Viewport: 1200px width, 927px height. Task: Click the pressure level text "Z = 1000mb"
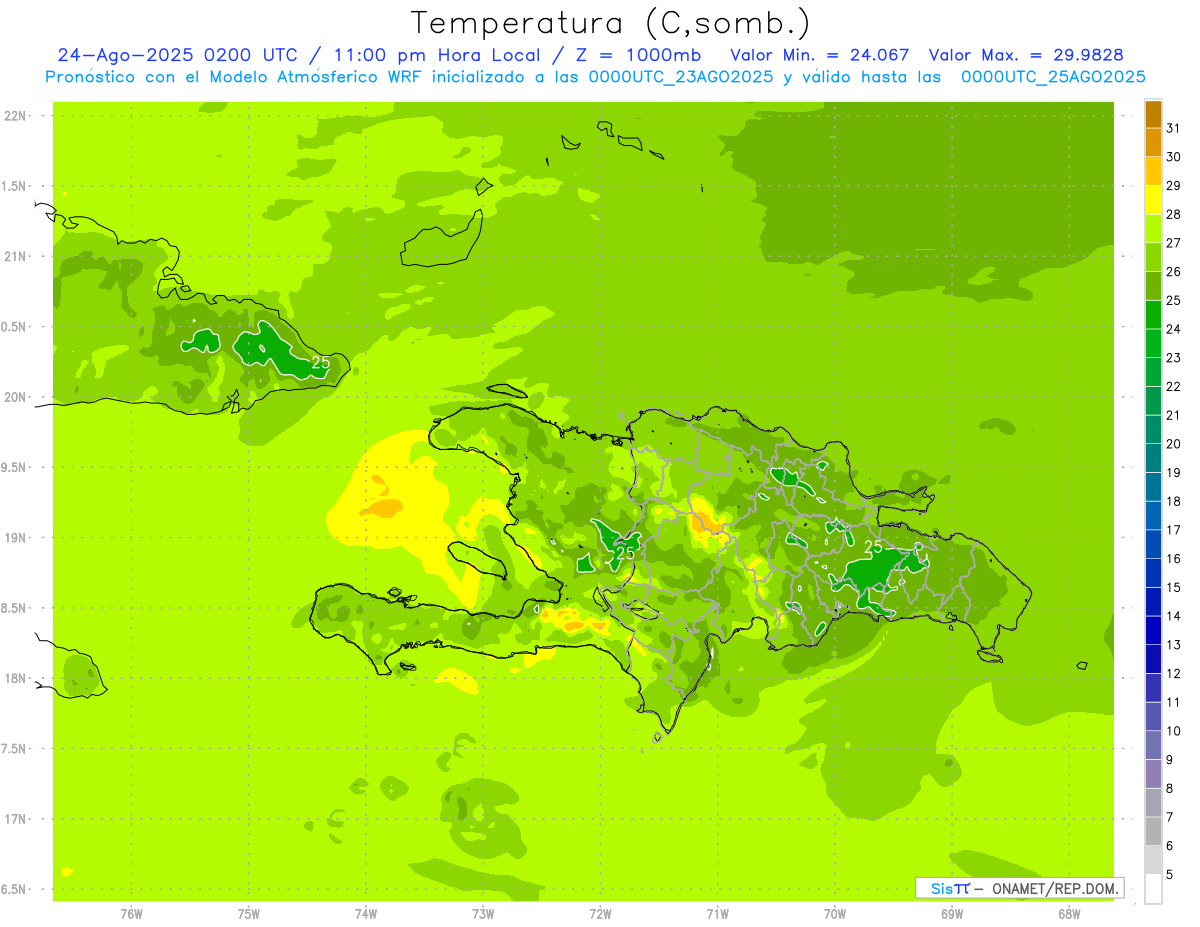(x=638, y=55)
